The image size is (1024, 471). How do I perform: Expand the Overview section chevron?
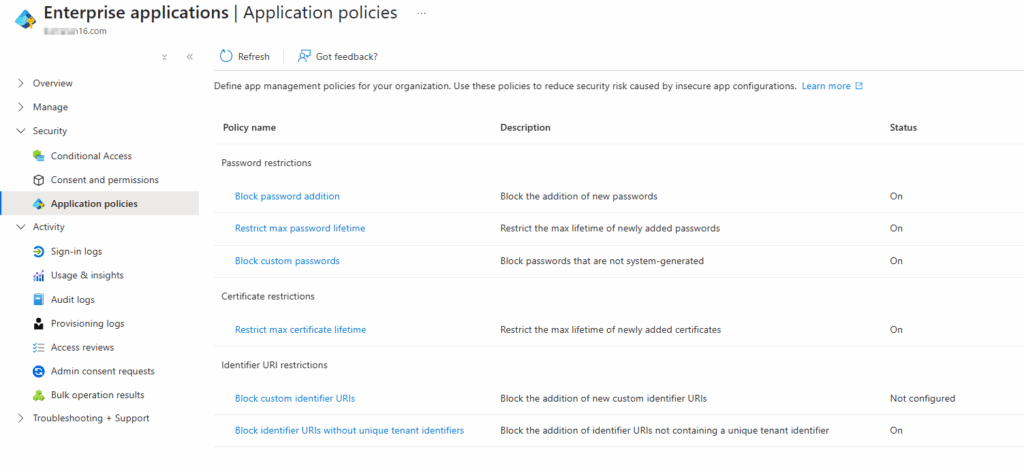(x=21, y=83)
